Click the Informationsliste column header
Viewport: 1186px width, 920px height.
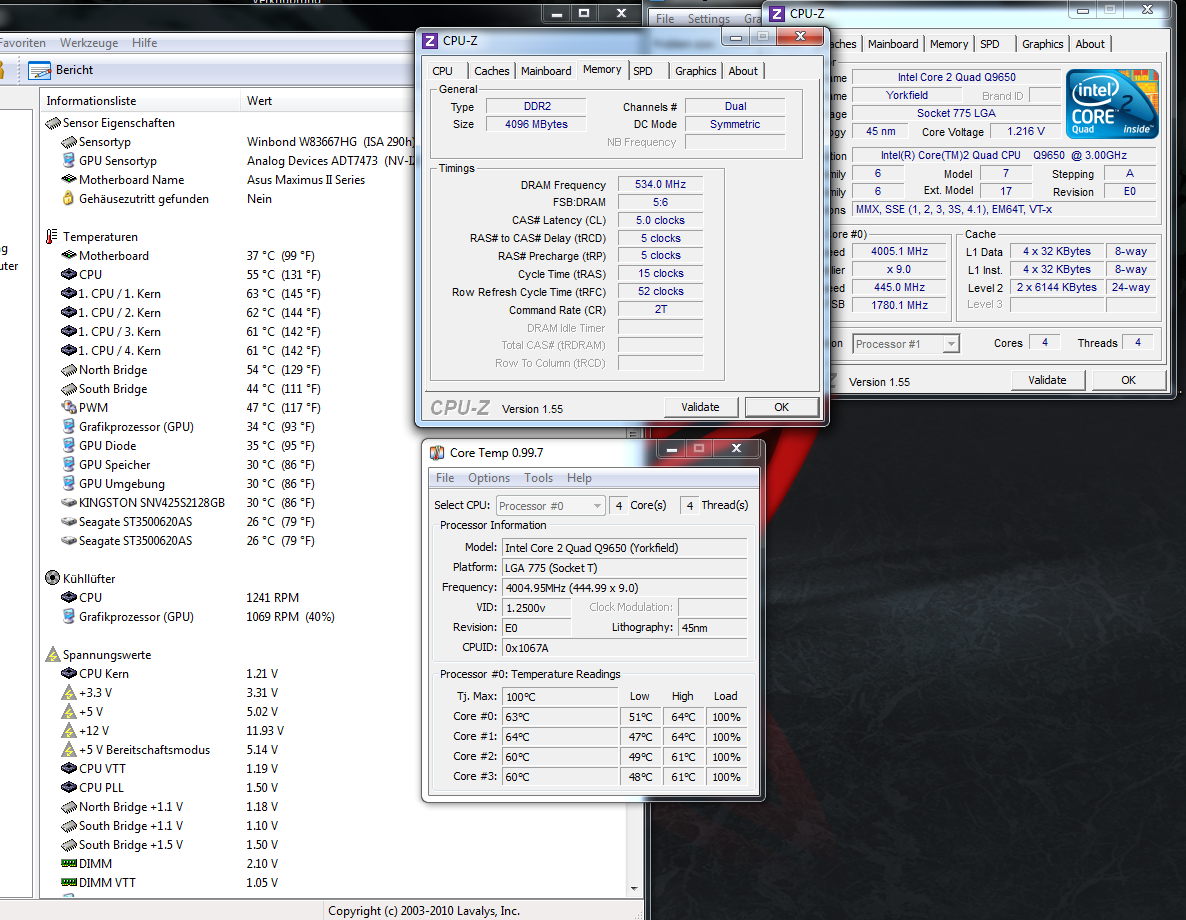tap(140, 101)
